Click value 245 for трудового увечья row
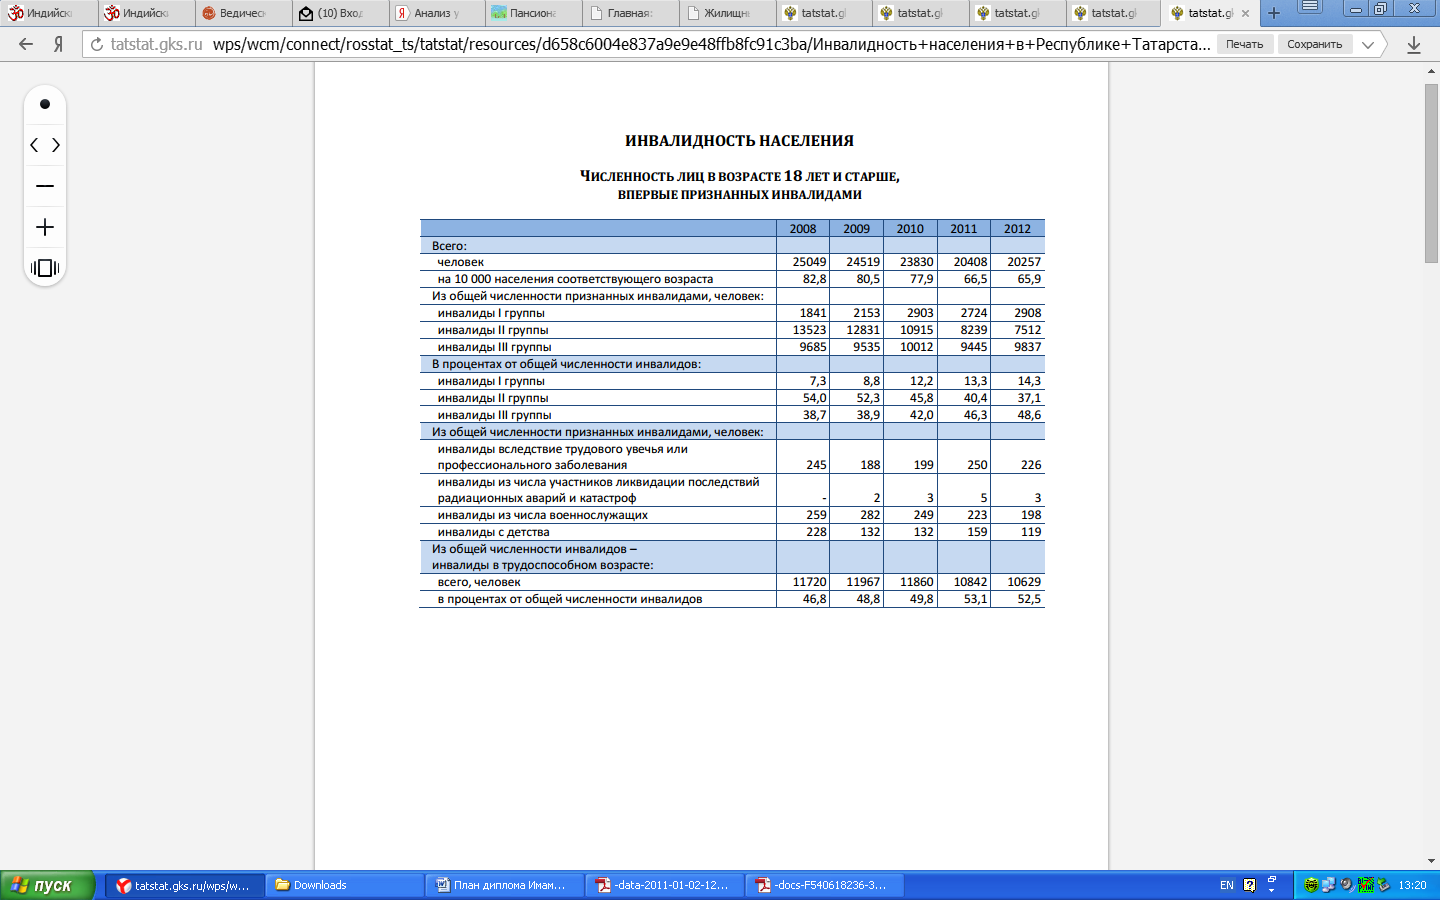This screenshot has height=900, width=1440. click(816, 465)
